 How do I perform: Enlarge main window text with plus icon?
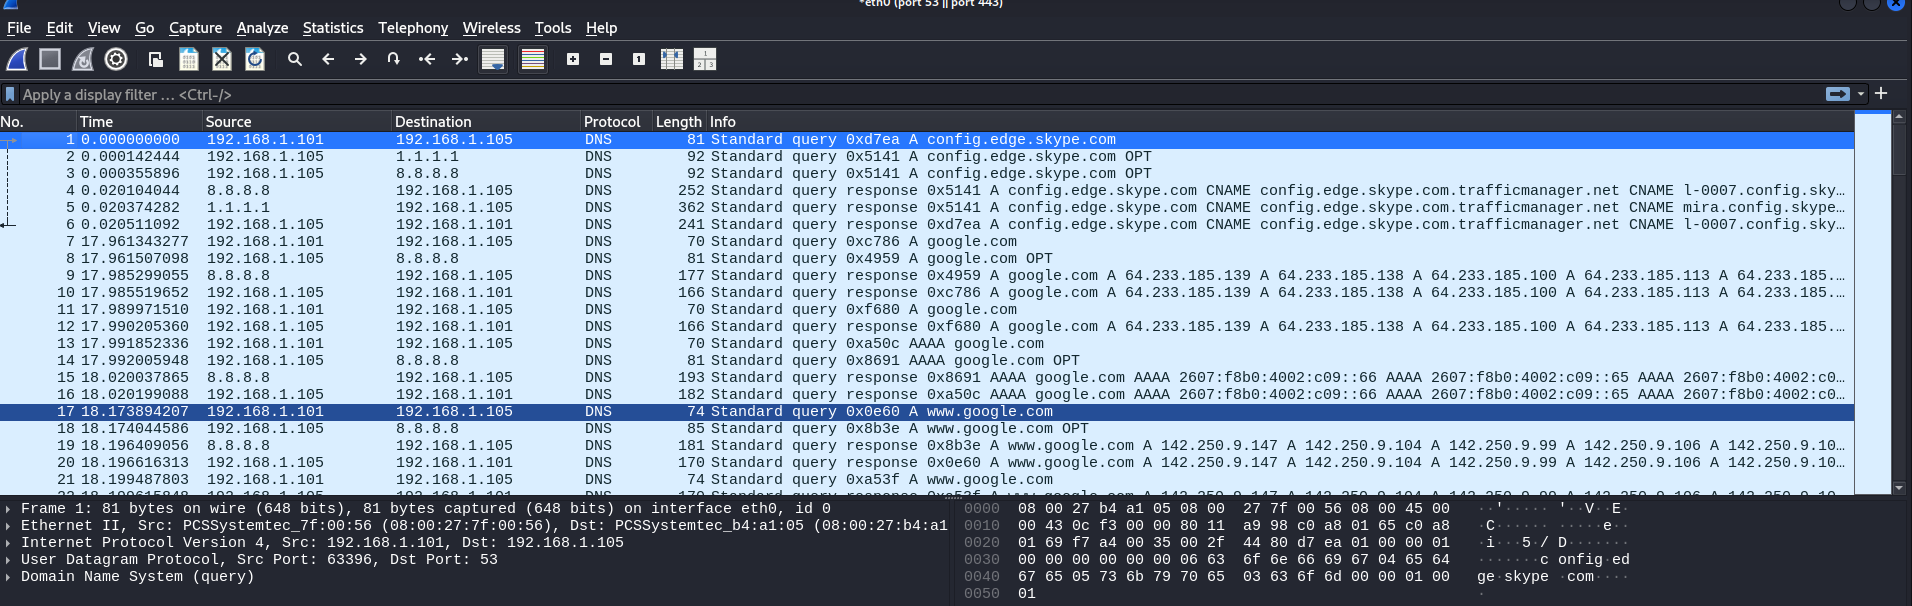573,60
